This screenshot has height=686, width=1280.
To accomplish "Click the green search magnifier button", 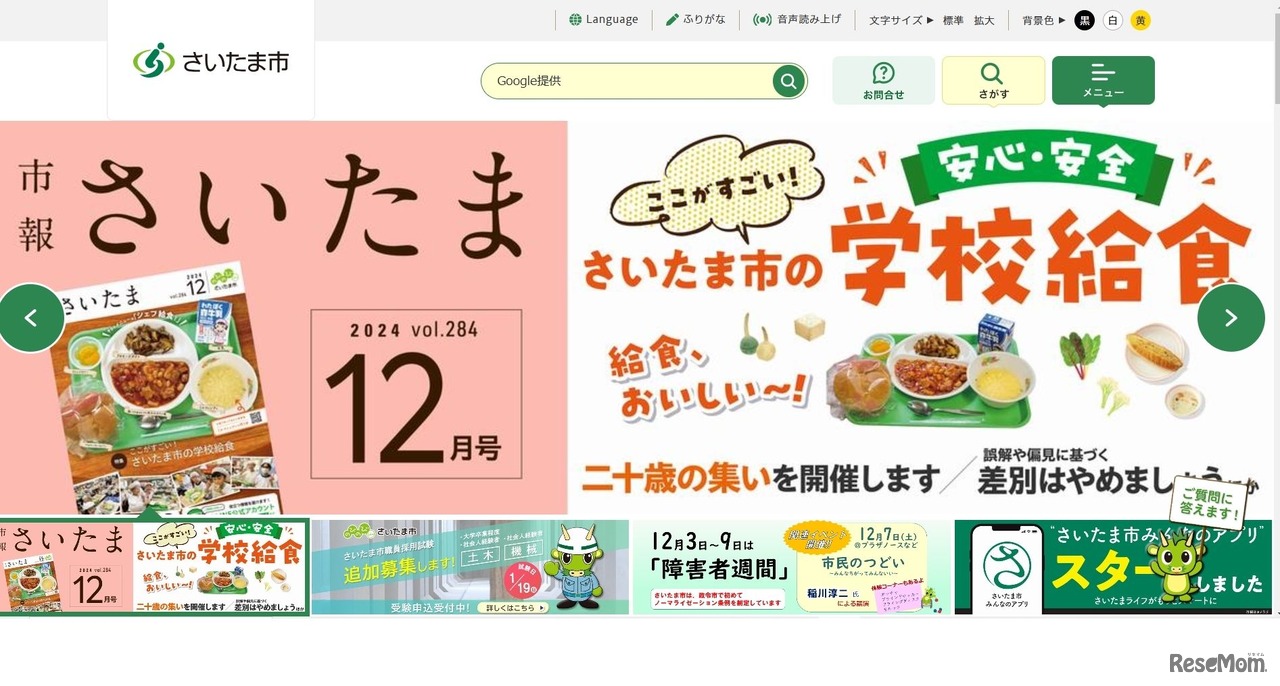I will coord(788,81).
